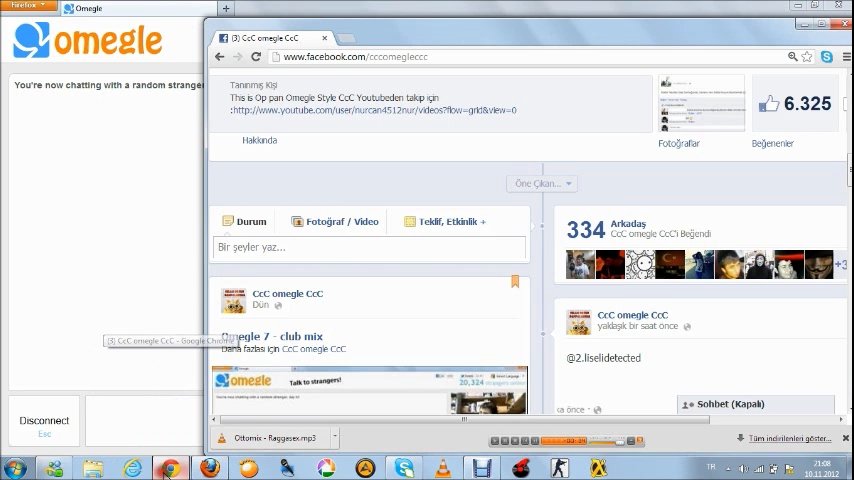Click the bookmark ribbon on the post
This screenshot has height=480, width=854.
(515, 281)
